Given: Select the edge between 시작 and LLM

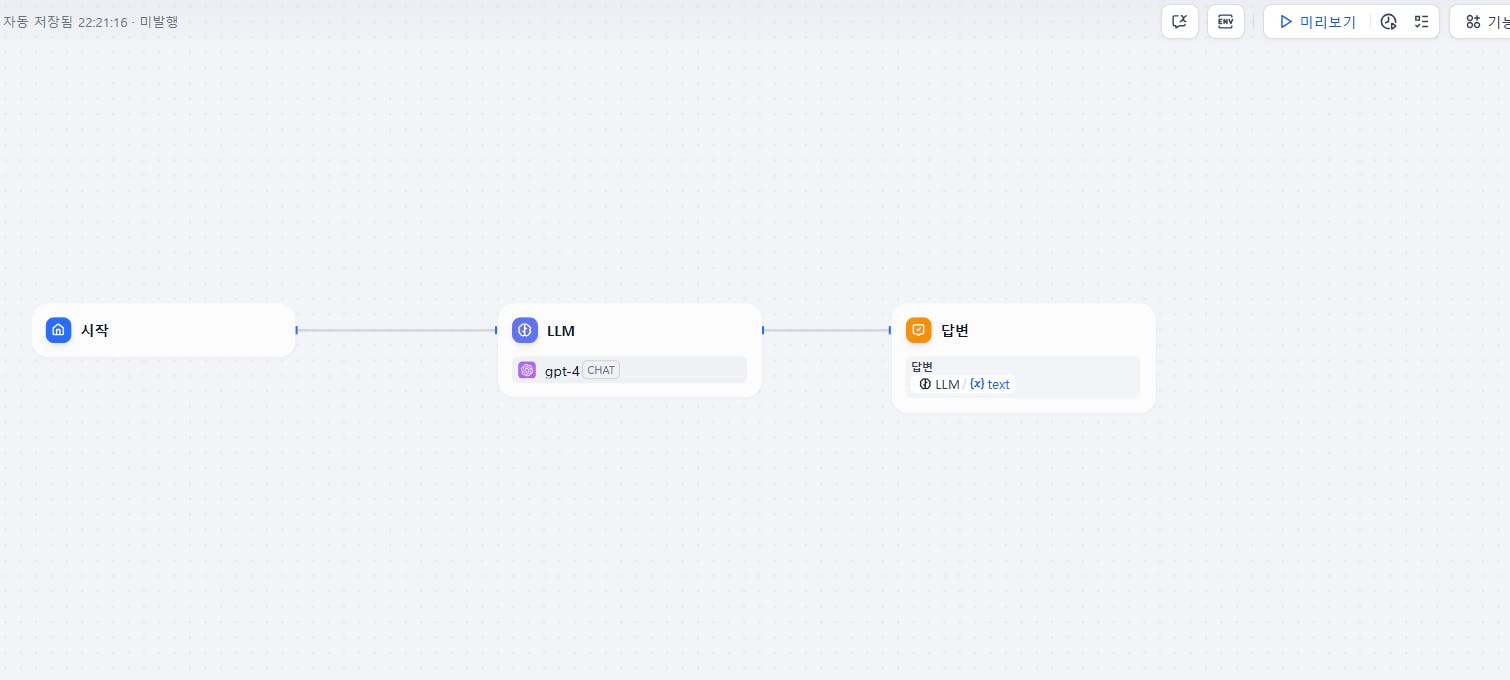Looking at the screenshot, I should 396,330.
